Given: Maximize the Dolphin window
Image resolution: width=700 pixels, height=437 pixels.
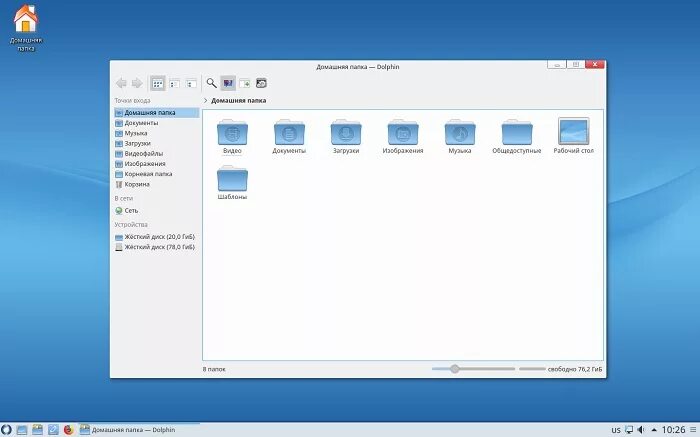Looking at the screenshot, I should (576, 64).
